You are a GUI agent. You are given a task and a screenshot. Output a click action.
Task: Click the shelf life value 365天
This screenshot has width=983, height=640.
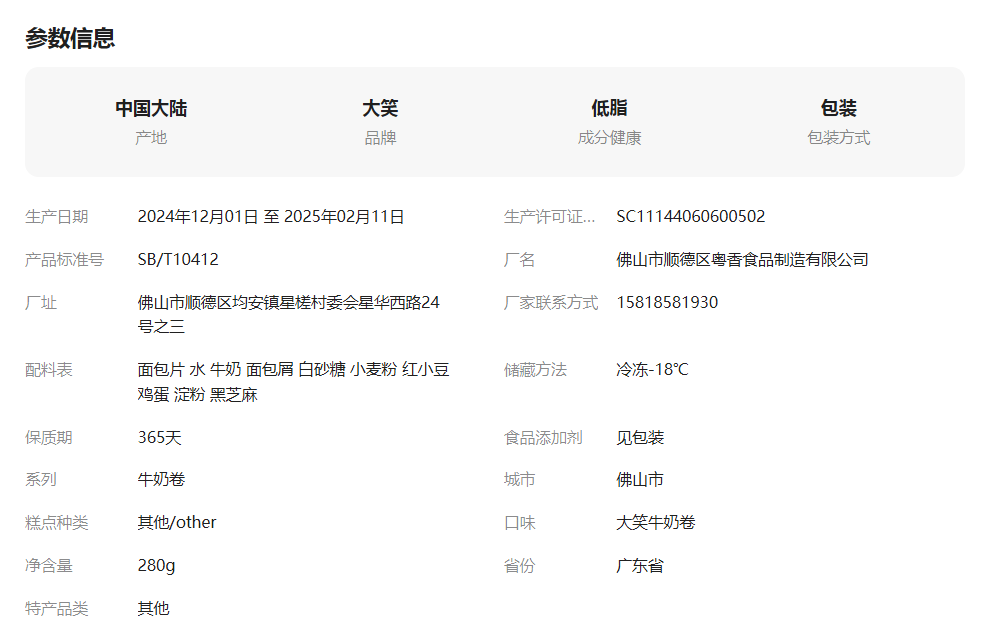click(x=160, y=438)
